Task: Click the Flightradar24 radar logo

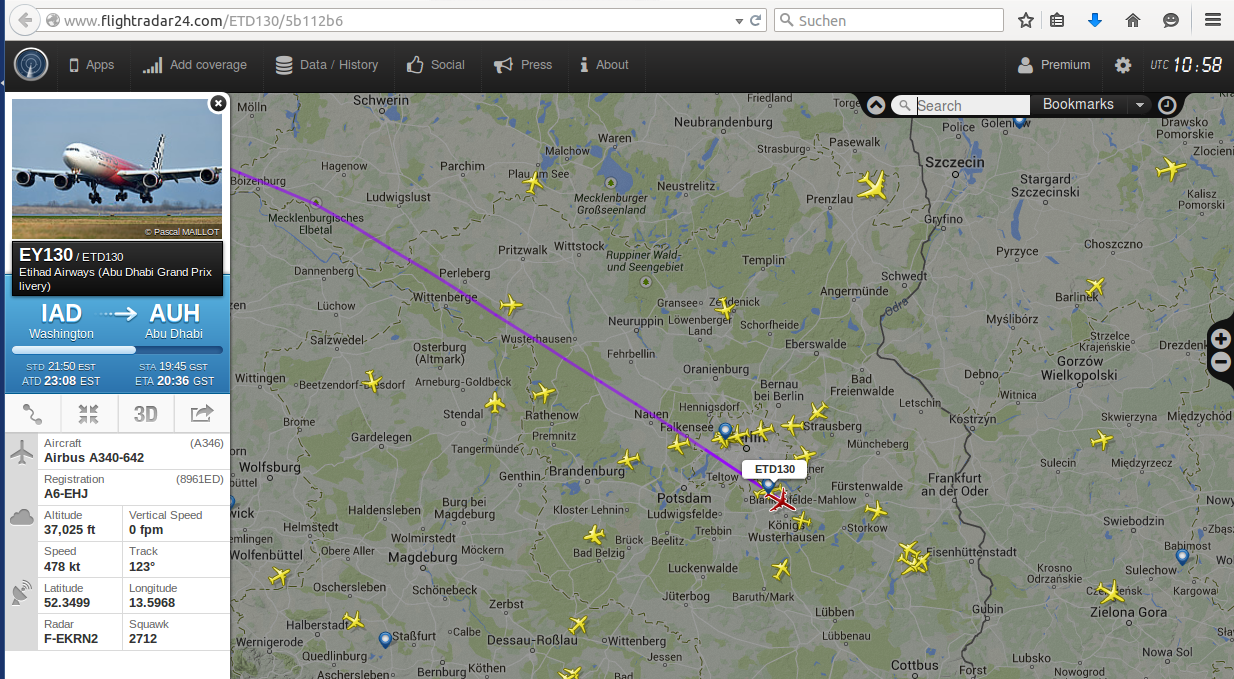Action: pyautogui.click(x=31, y=65)
